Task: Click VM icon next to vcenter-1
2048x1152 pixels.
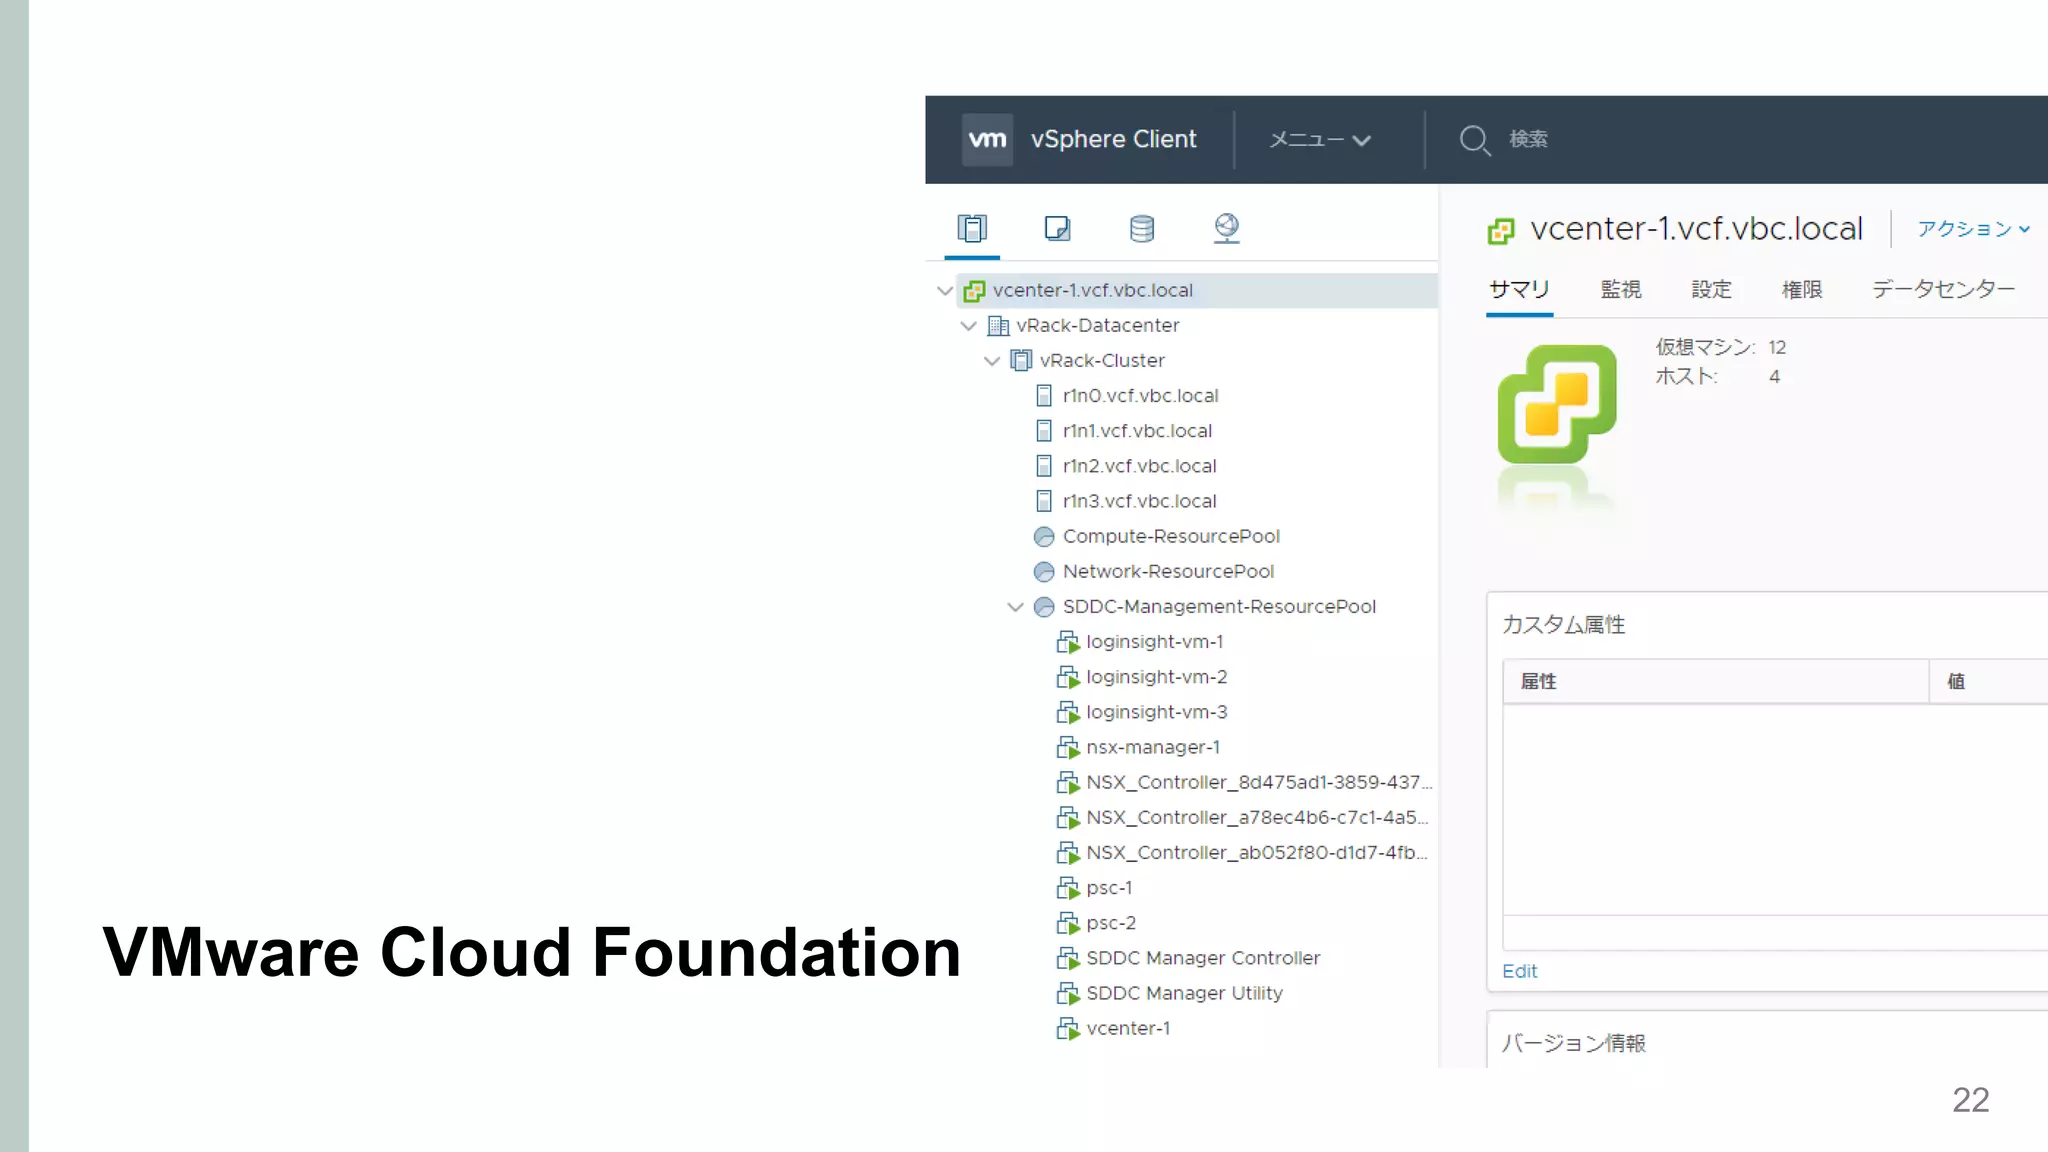Action: point(1068,1028)
